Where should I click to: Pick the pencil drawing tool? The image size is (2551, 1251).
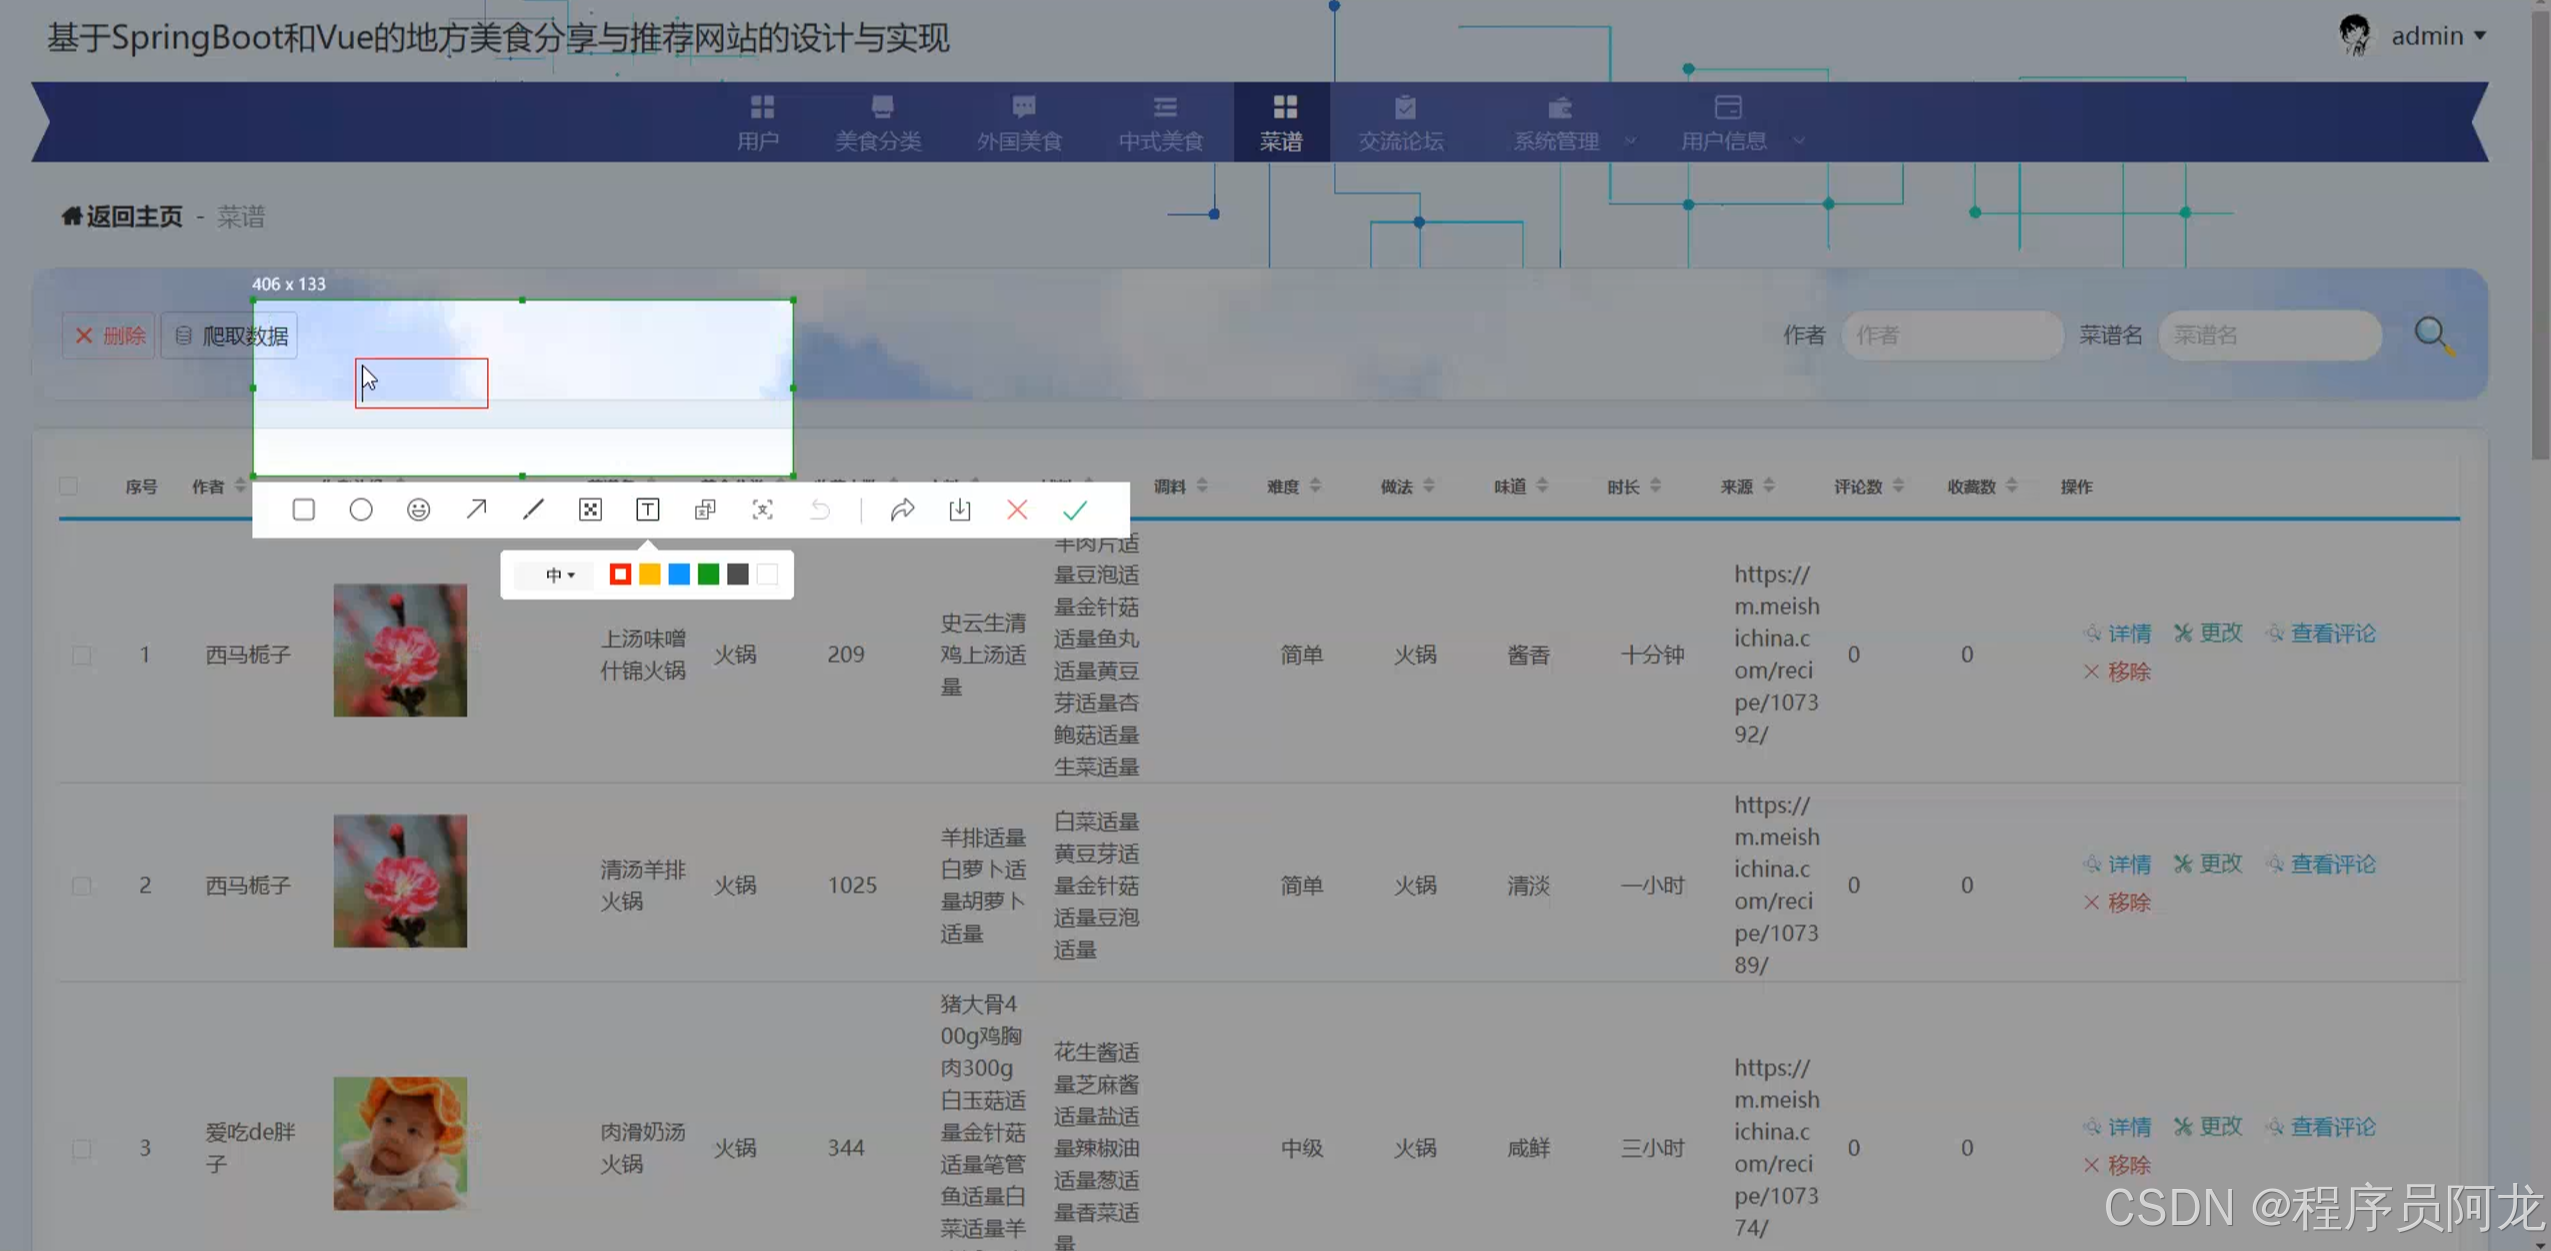tap(533, 510)
